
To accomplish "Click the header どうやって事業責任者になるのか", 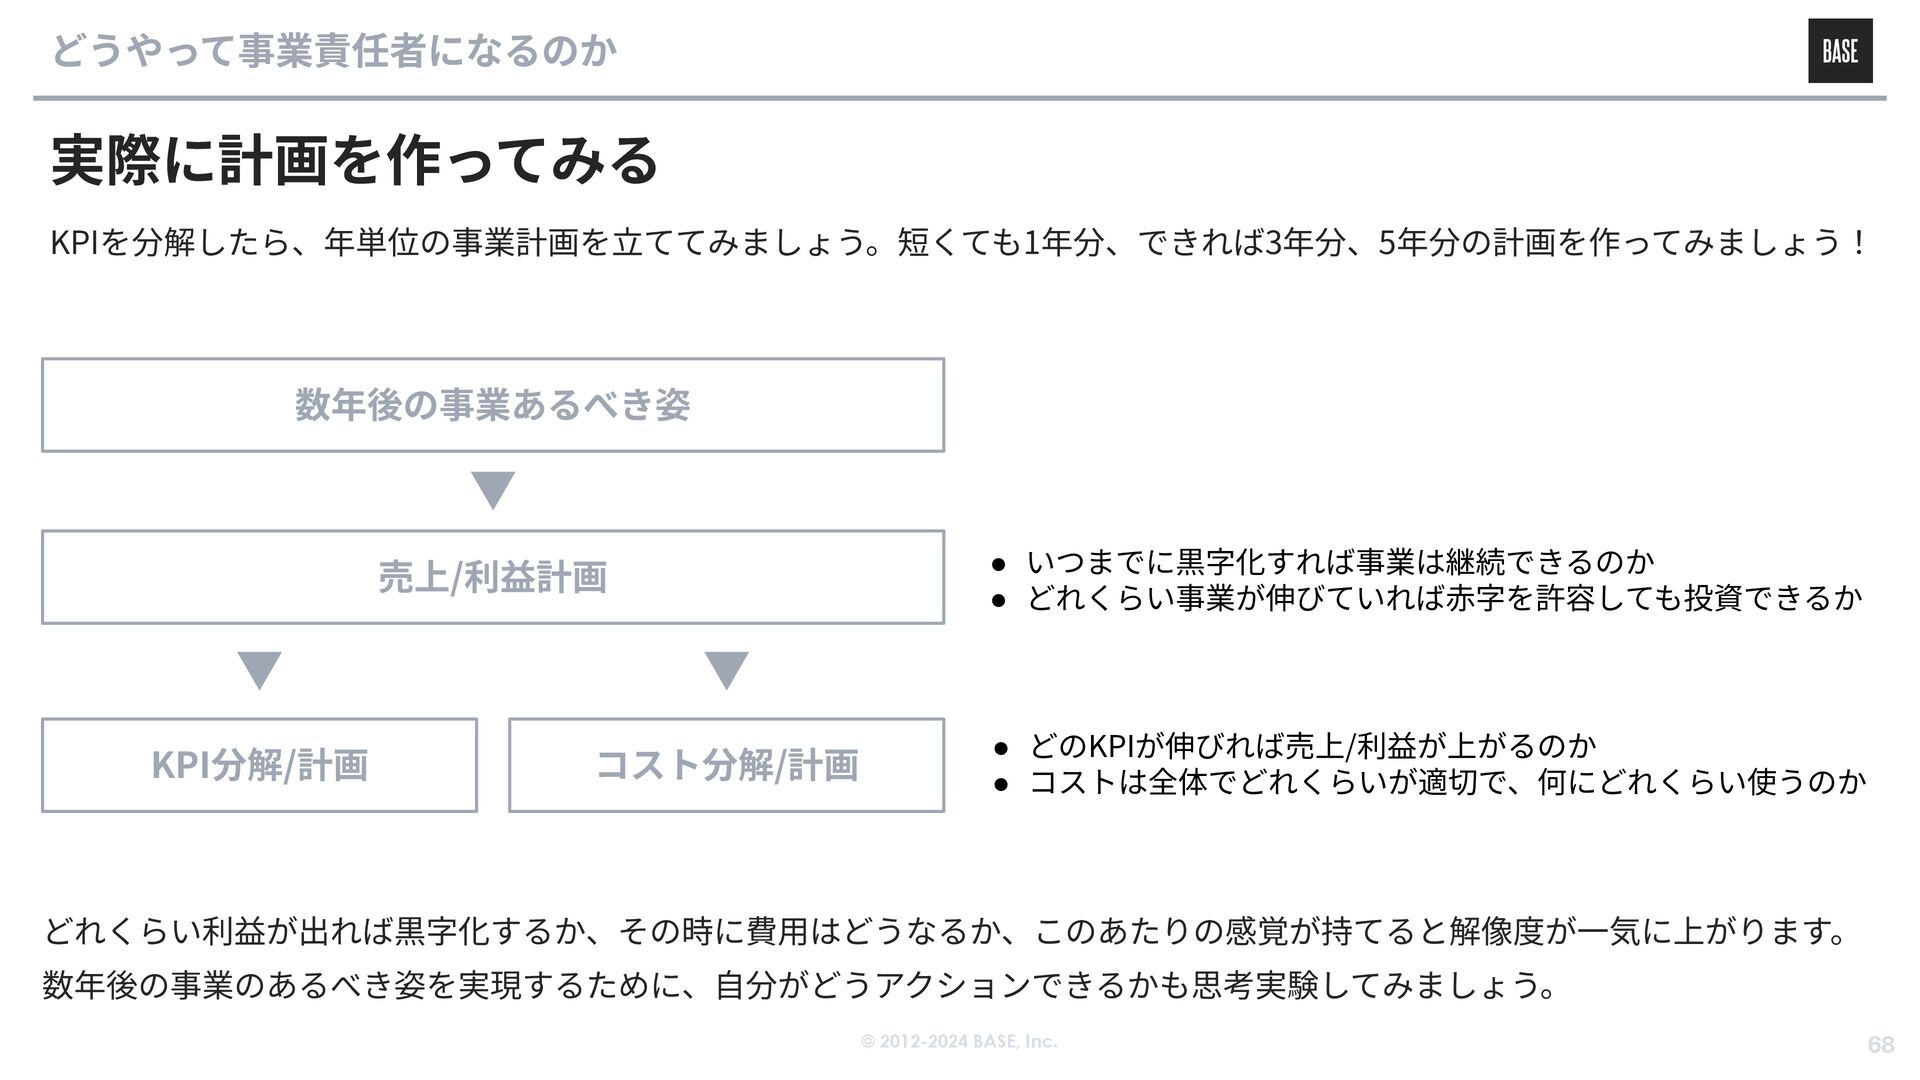I will (334, 50).
